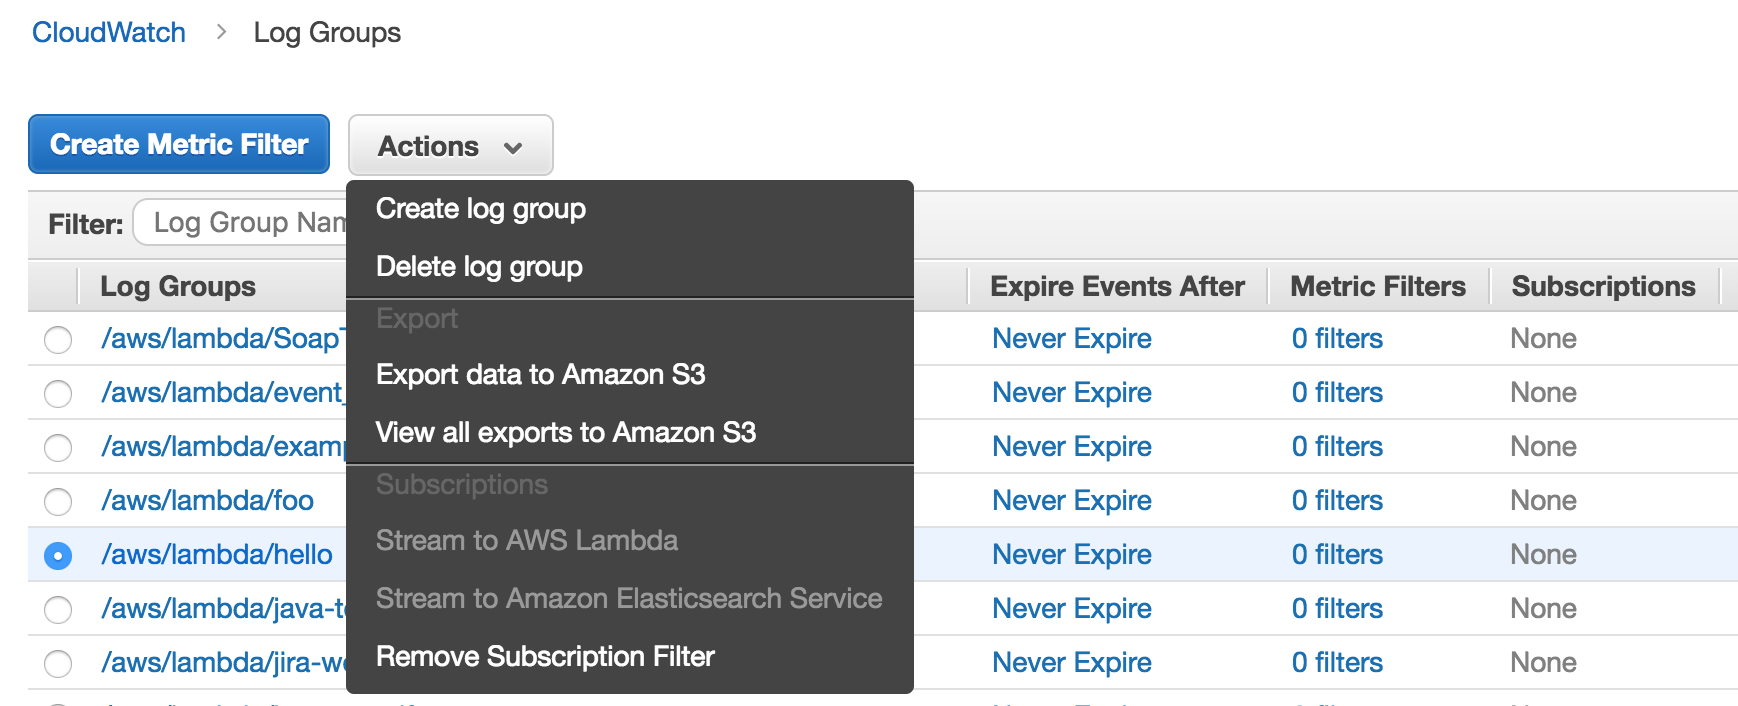The width and height of the screenshot is (1738, 706).
Task: Click 0 filters on the top row
Action: pyautogui.click(x=1337, y=339)
